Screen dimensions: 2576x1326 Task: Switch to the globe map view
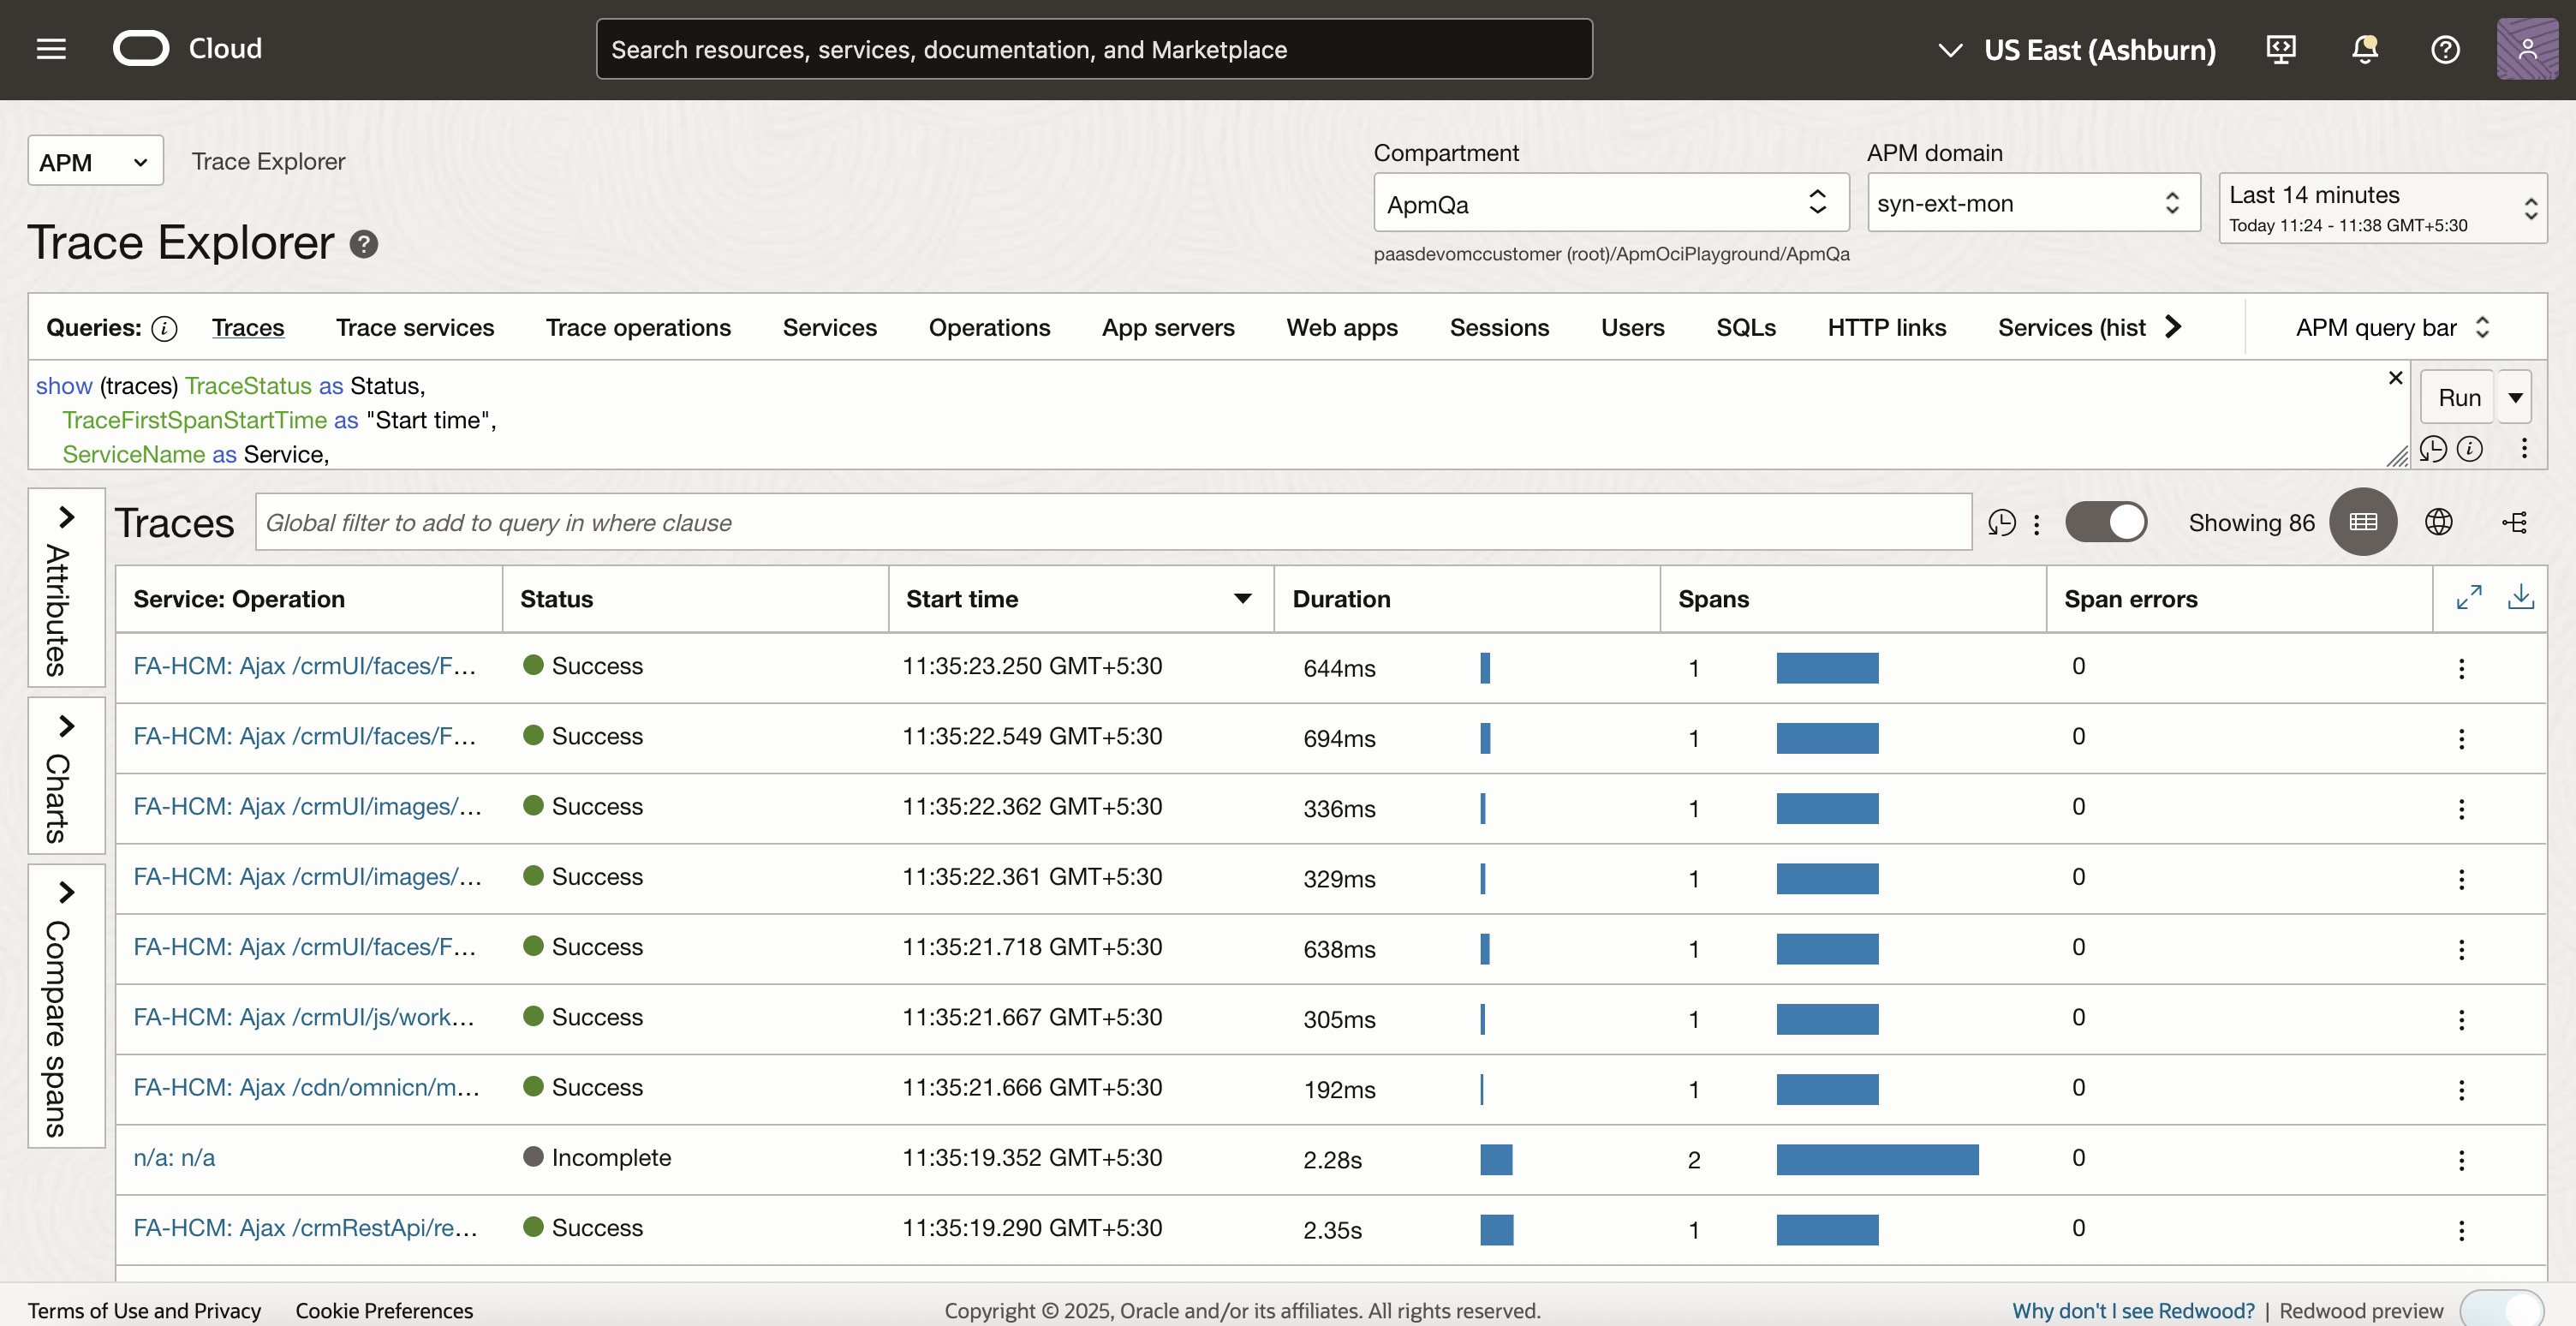[x=2438, y=522]
